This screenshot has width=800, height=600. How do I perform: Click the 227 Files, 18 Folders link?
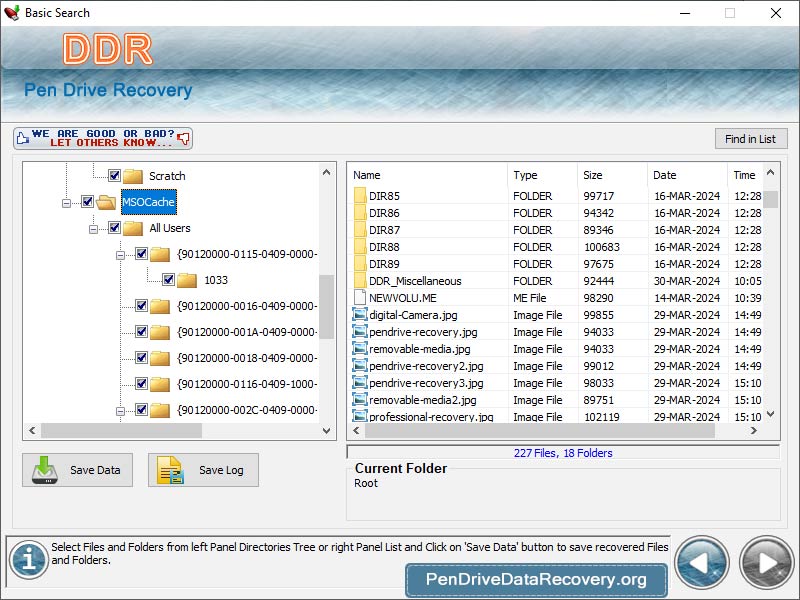pyautogui.click(x=563, y=453)
